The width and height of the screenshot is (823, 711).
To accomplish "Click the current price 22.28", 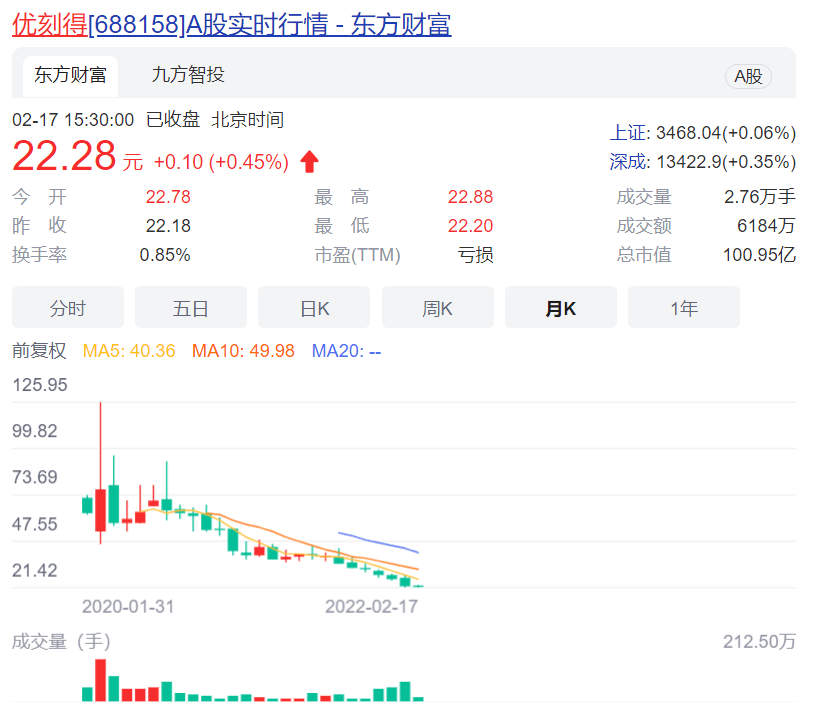I will [x=64, y=158].
